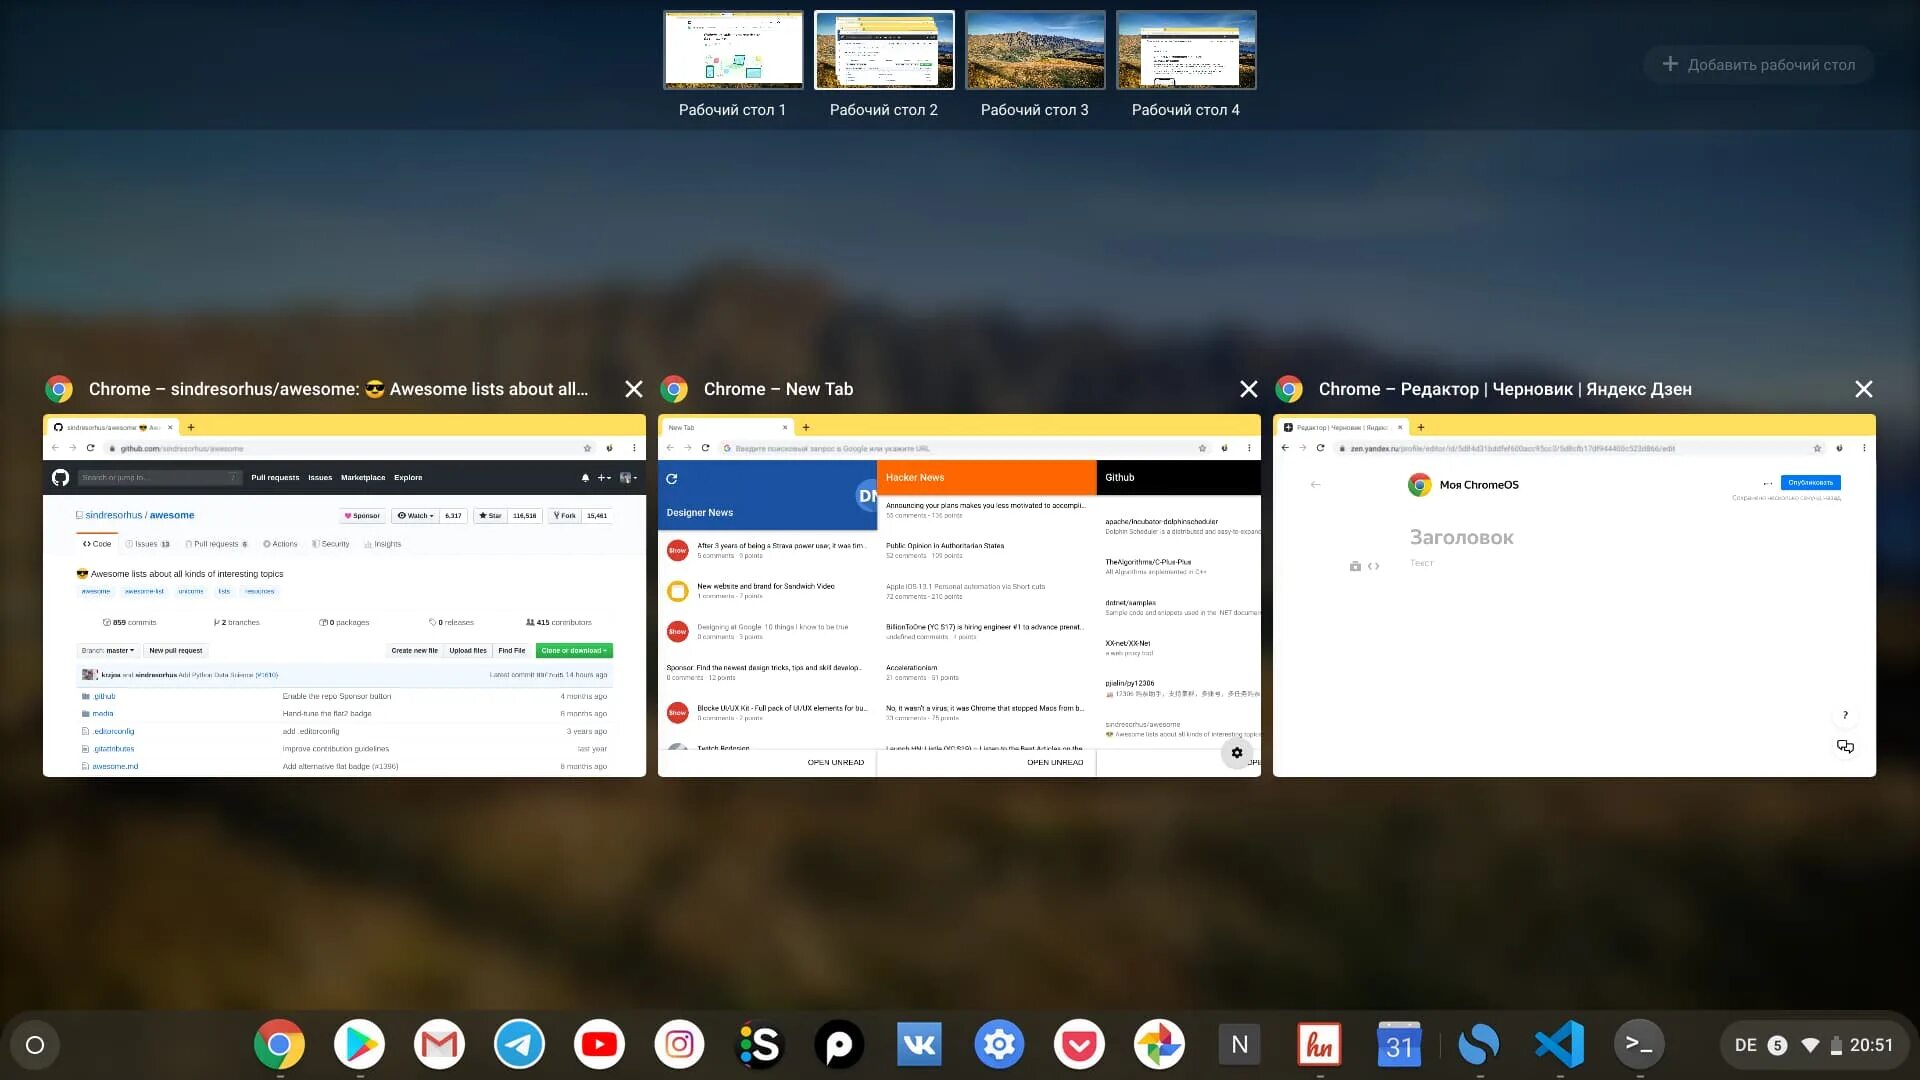Open the Terminal app icon
This screenshot has height=1080, width=1920.
1639,1045
